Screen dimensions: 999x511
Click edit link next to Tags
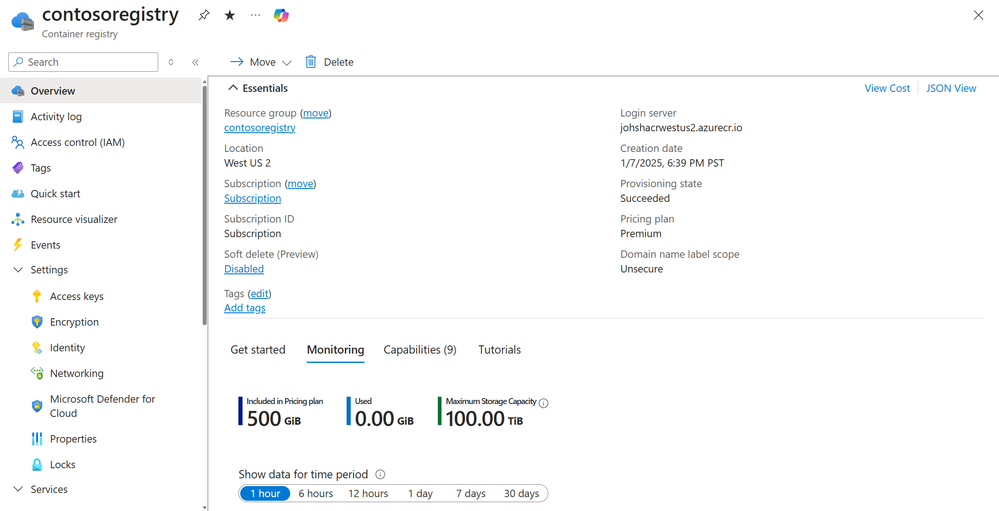click(x=259, y=294)
